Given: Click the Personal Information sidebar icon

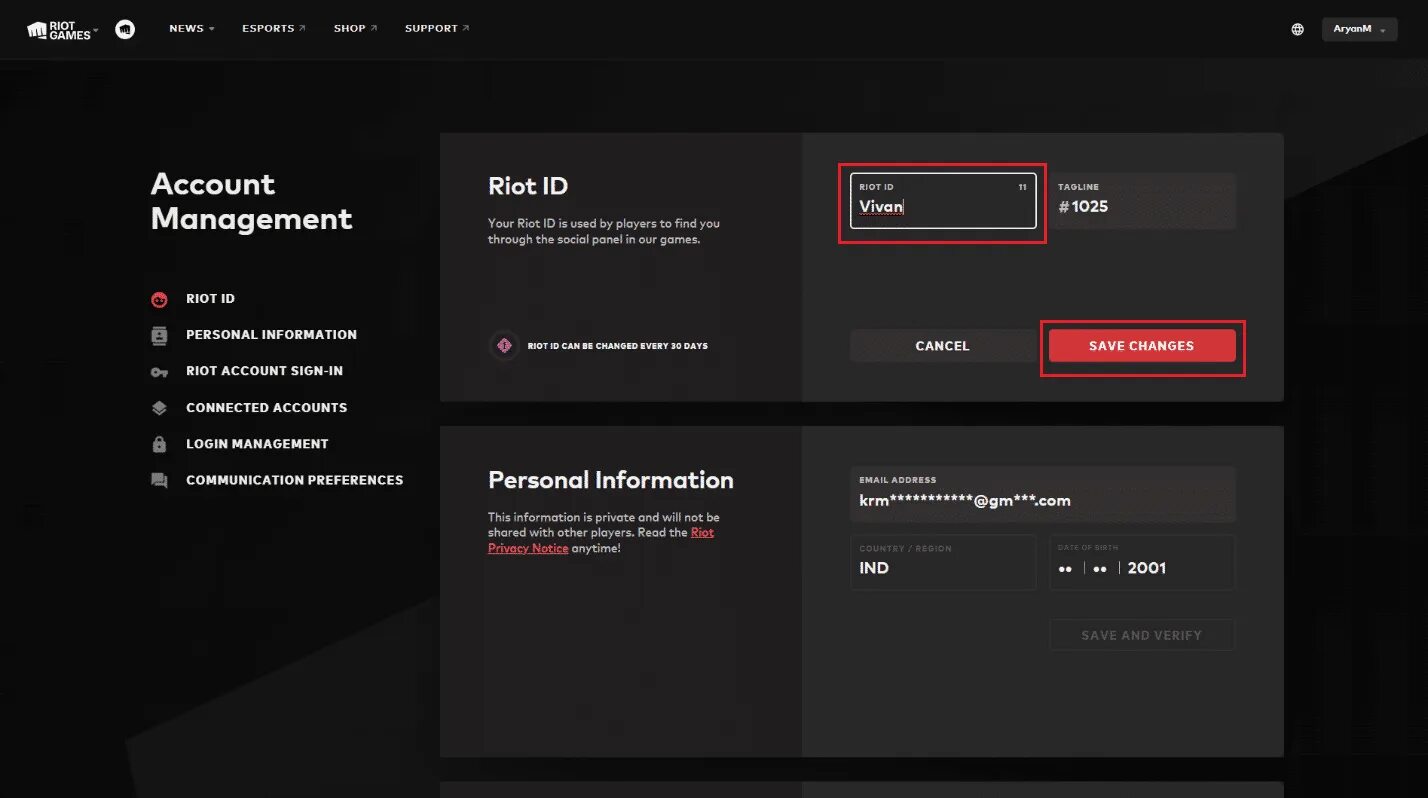Looking at the screenshot, I should pyautogui.click(x=159, y=335).
